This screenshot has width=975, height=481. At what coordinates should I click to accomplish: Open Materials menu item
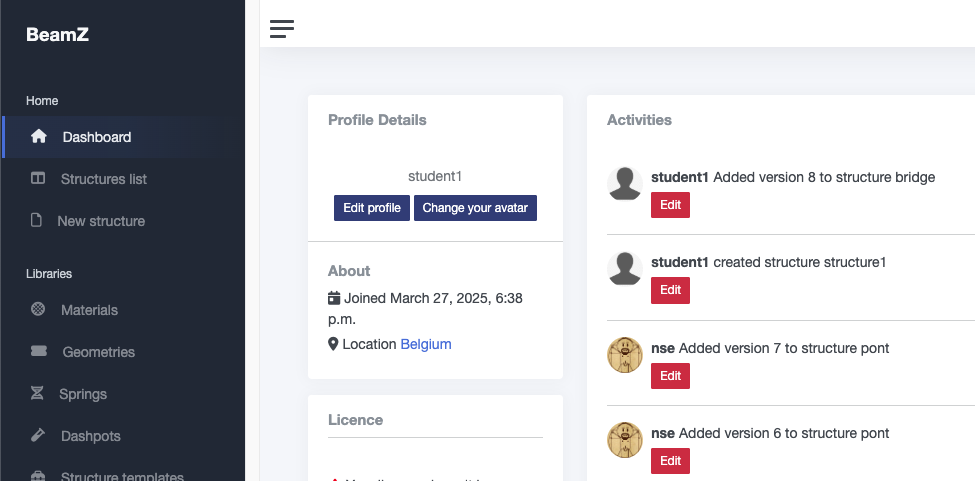tap(89, 310)
